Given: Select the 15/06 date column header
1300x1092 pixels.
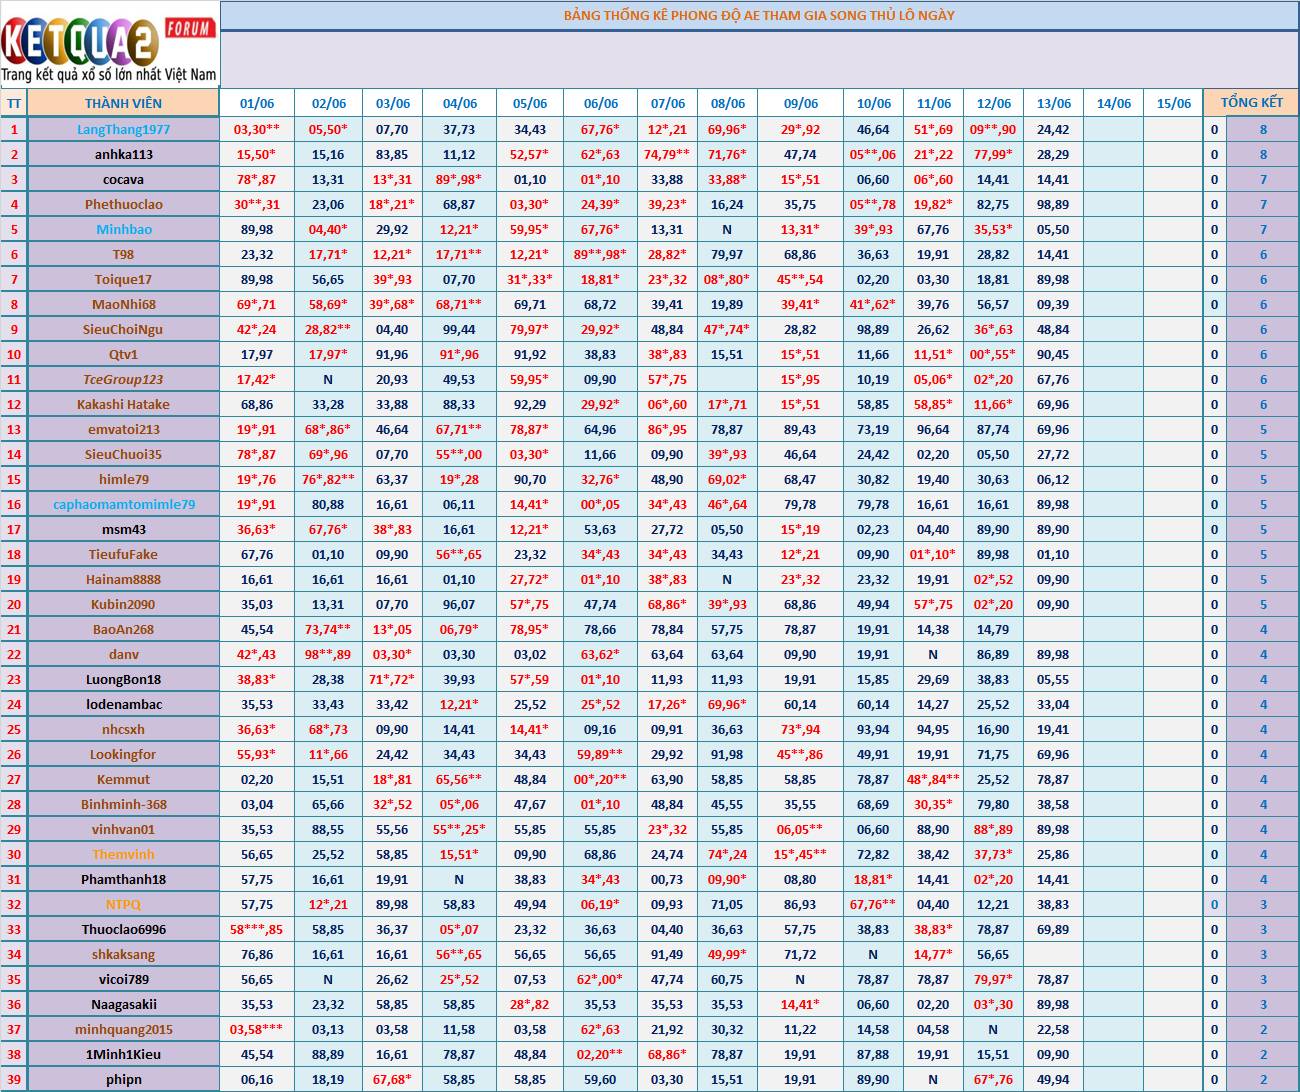Looking at the screenshot, I should coord(1174,103).
